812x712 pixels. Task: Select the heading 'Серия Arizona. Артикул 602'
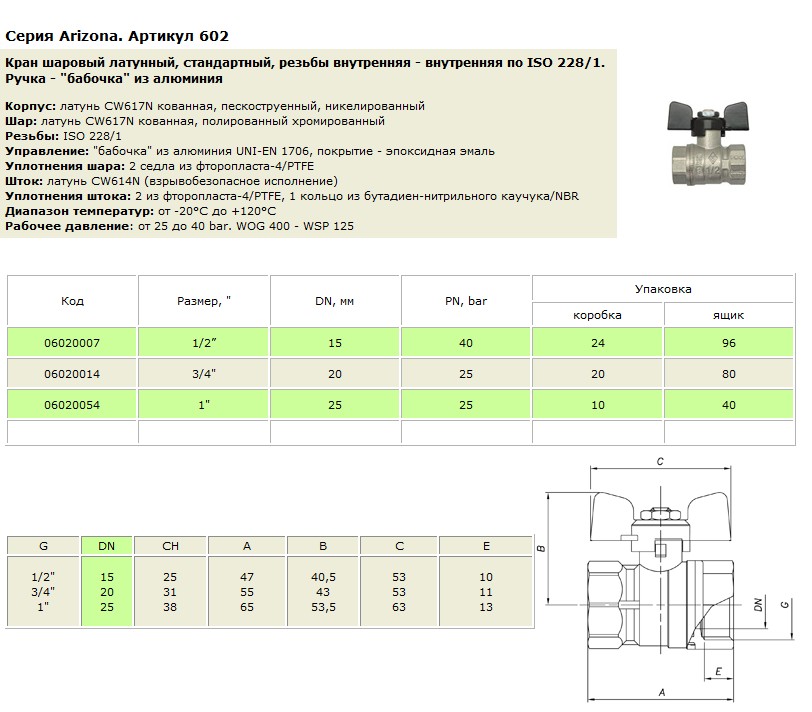click(117, 37)
